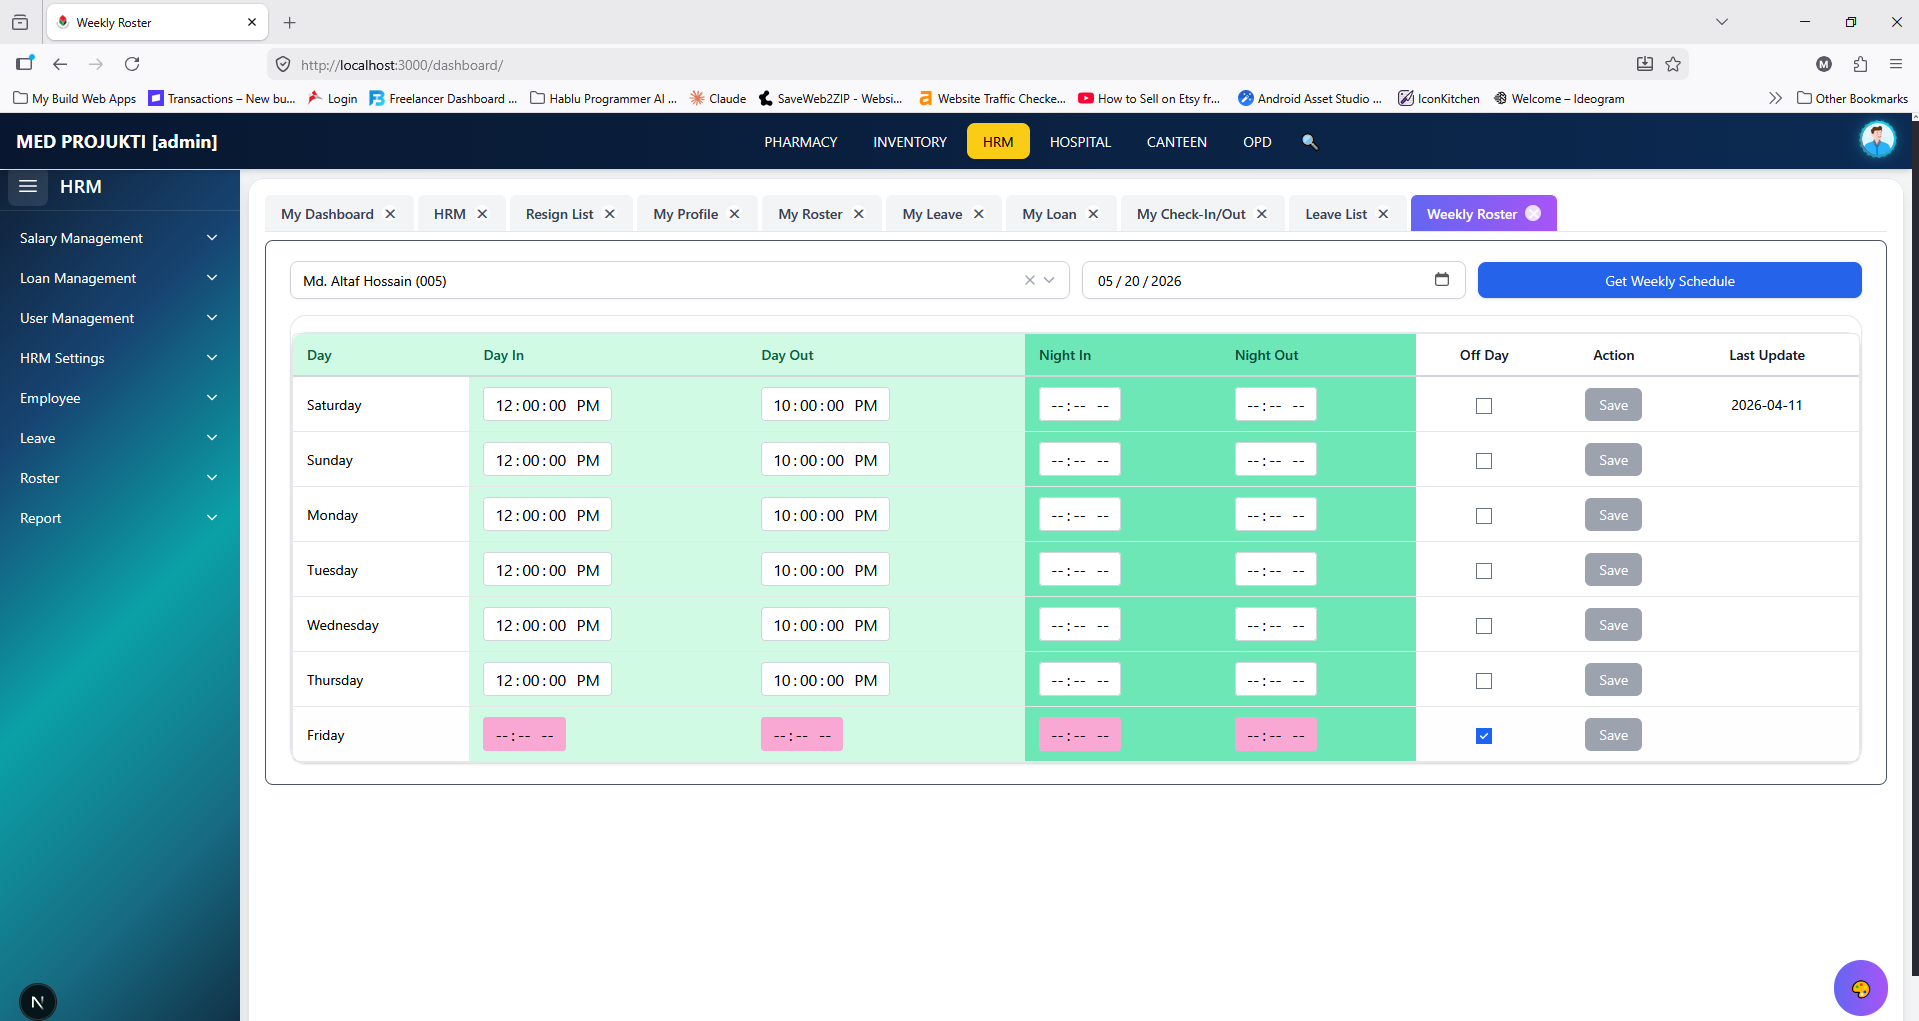Open the PHARMACY module in top navigation
The width and height of the screenshot is (1919, 1021).
[x=800, y=142]
